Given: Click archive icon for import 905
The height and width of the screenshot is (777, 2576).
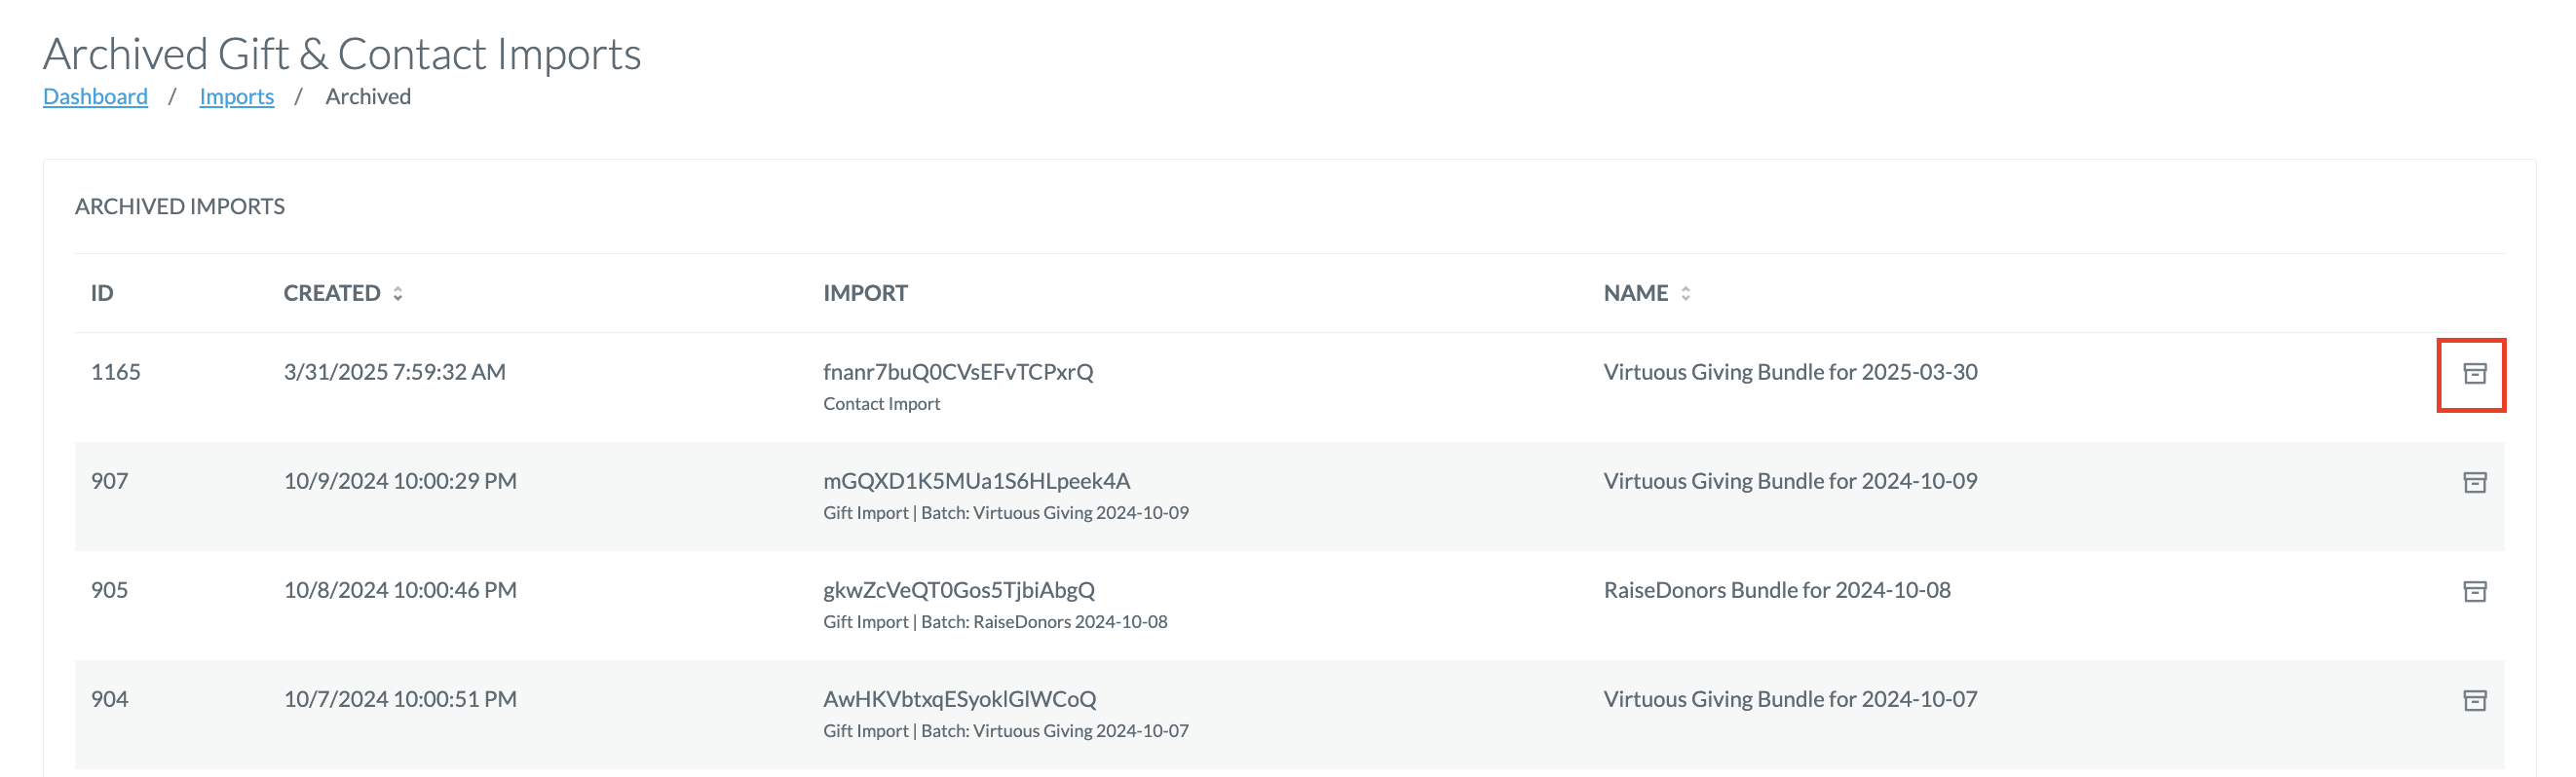Looking at the screenshot, I should click(x=2474, y=591).
